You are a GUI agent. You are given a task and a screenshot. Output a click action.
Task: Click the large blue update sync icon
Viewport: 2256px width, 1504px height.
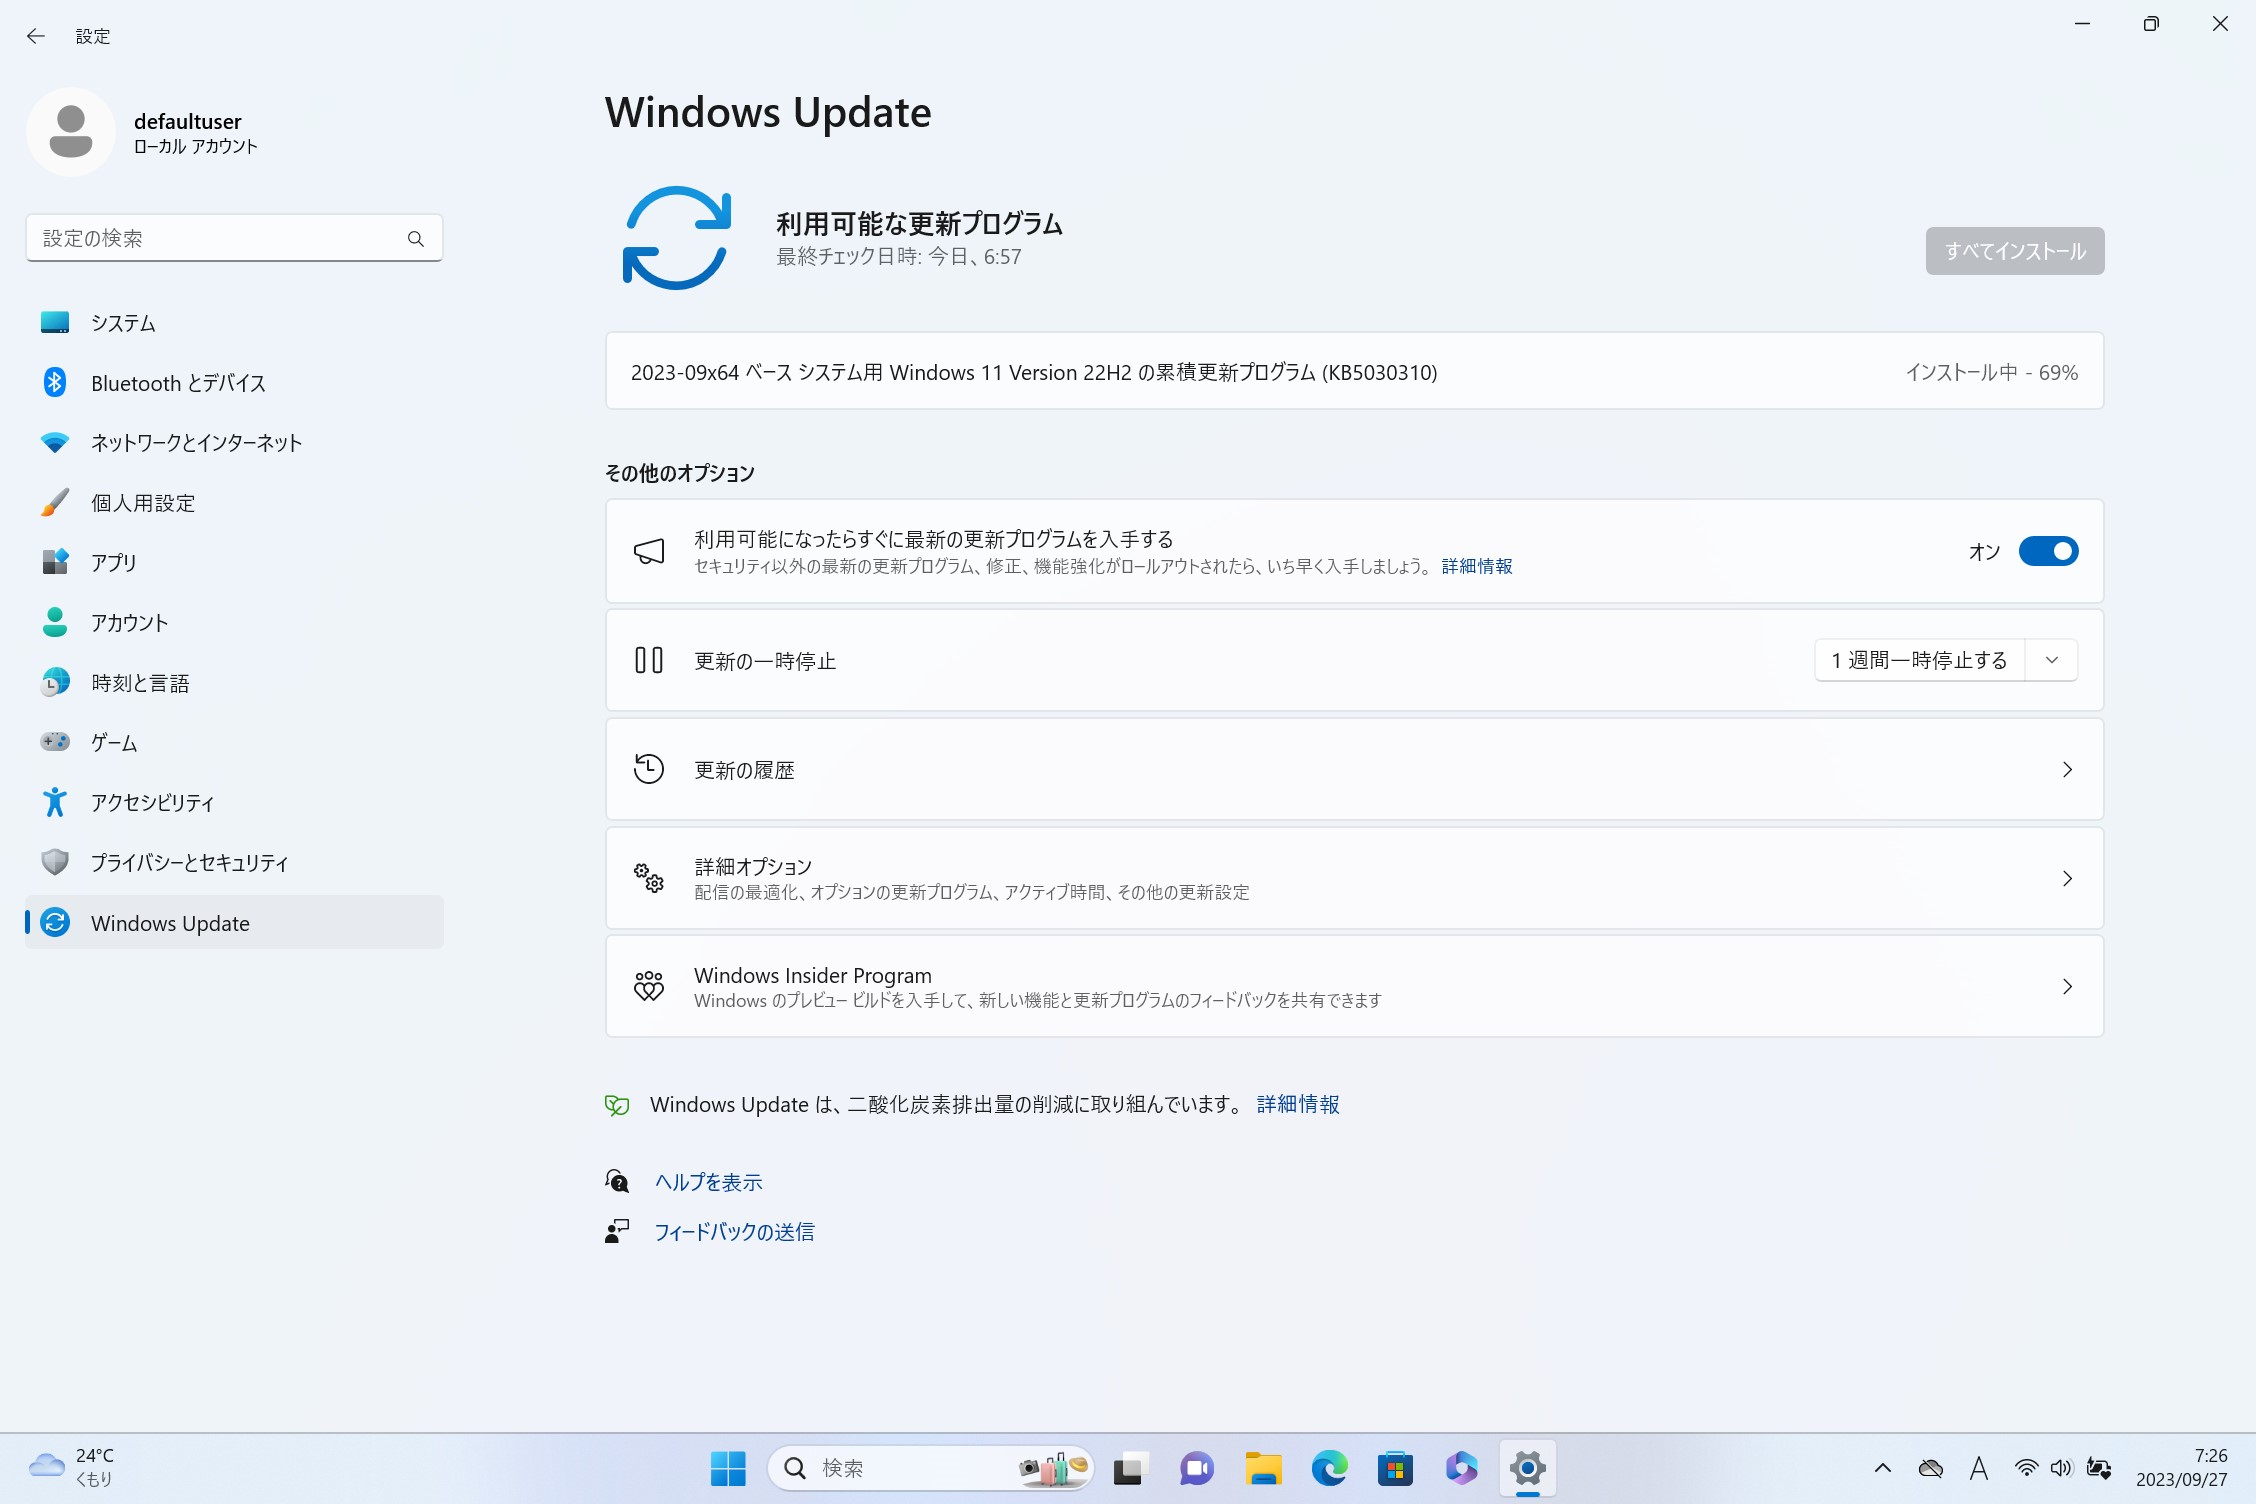click(x=677, y=238)
